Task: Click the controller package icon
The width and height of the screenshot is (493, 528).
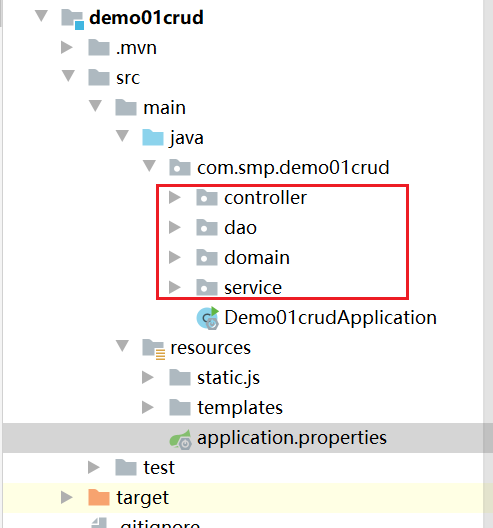Action: [207, 198]
